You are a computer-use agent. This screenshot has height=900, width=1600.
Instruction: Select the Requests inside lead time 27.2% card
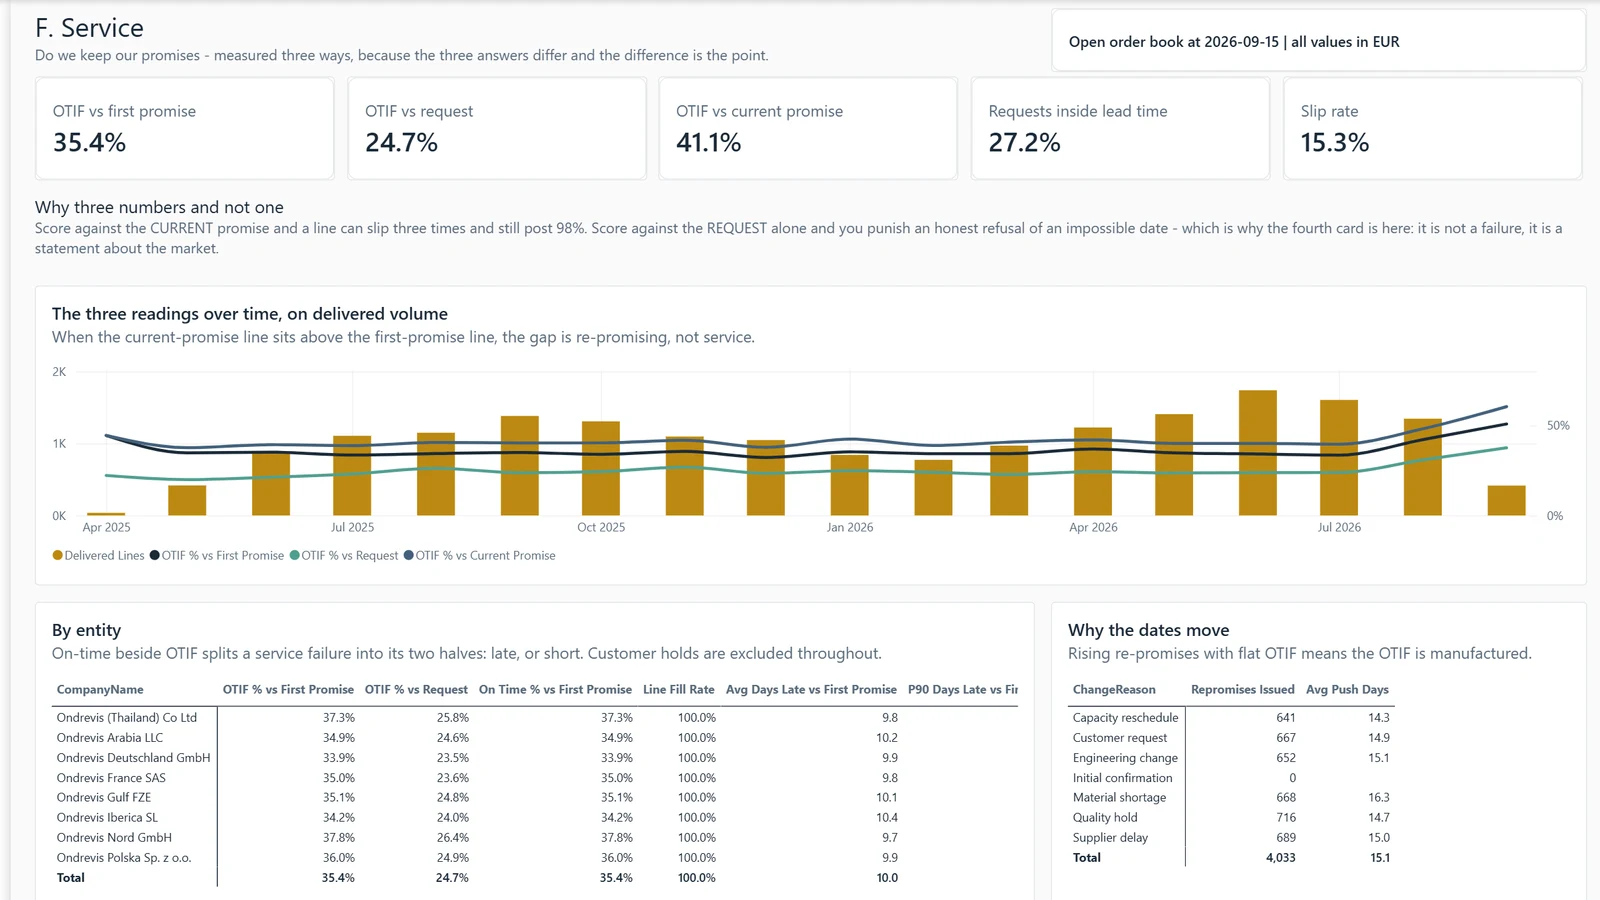1120,129
